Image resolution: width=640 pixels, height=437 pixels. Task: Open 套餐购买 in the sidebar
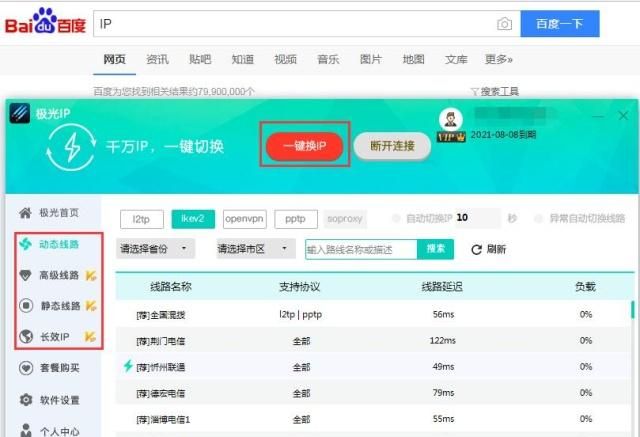click(x=49, y=368)
